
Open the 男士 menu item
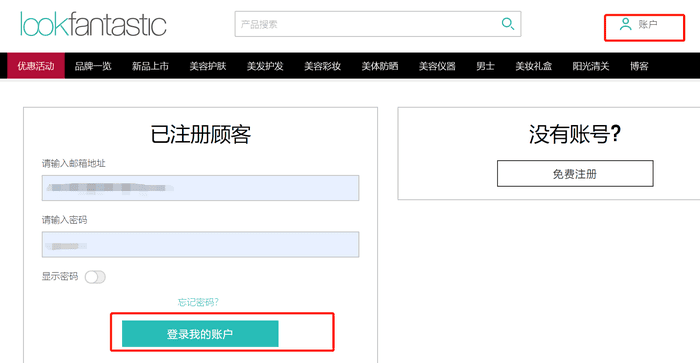485,66
